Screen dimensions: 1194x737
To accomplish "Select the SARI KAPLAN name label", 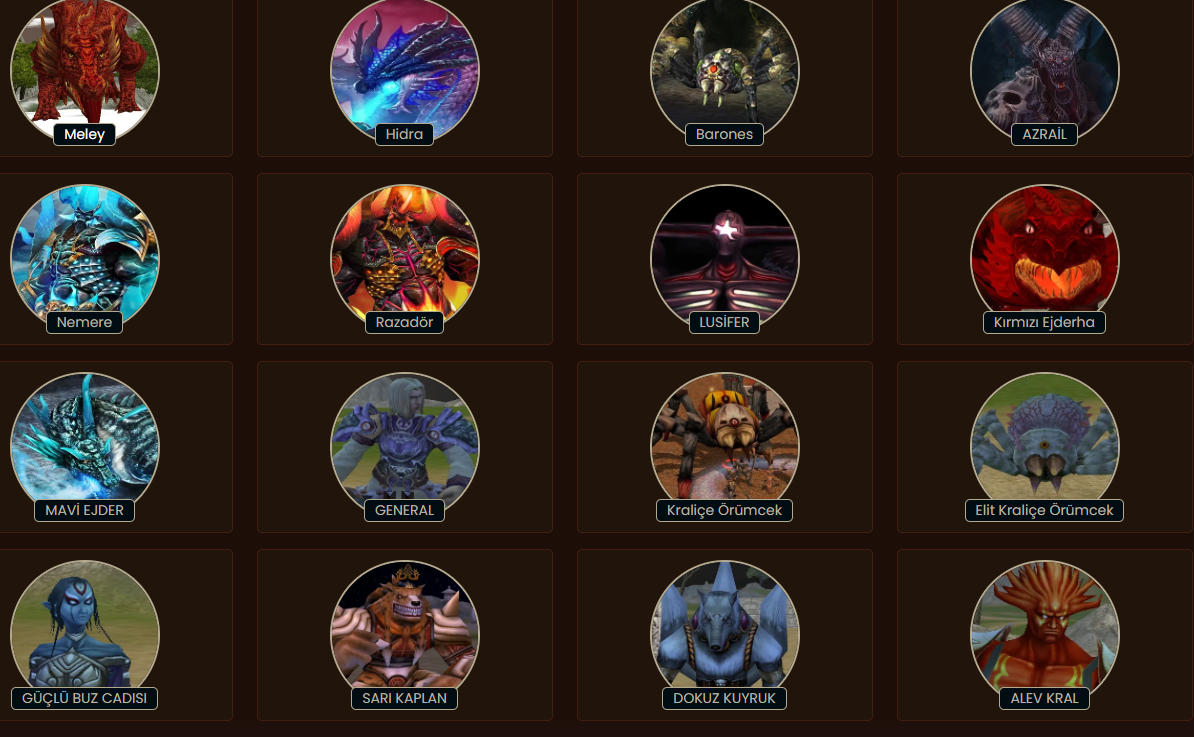I will [404, 698].
